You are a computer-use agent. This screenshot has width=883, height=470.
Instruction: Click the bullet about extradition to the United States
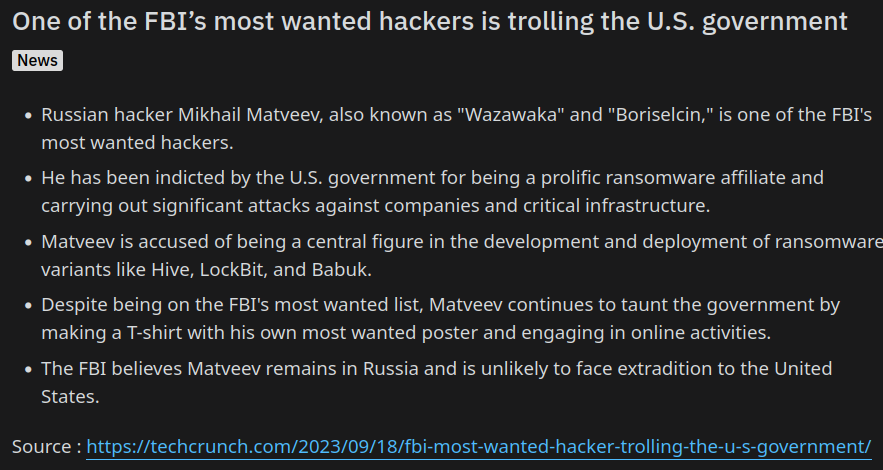(x=436, y=382)
